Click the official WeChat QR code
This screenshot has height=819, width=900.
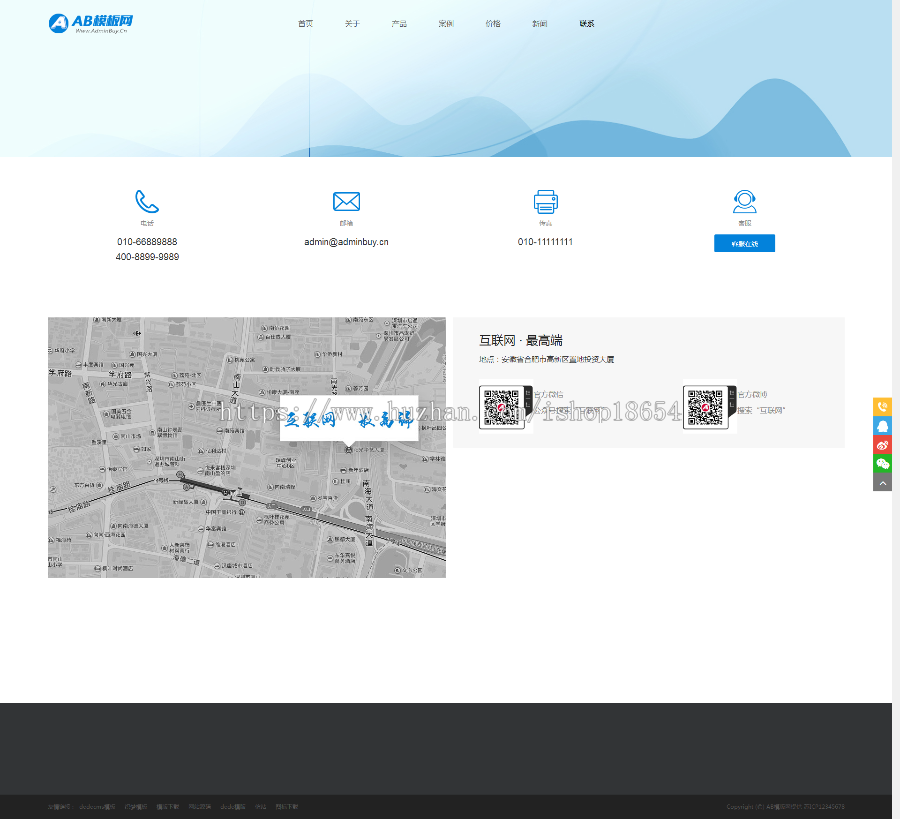[x=506, y=407]
